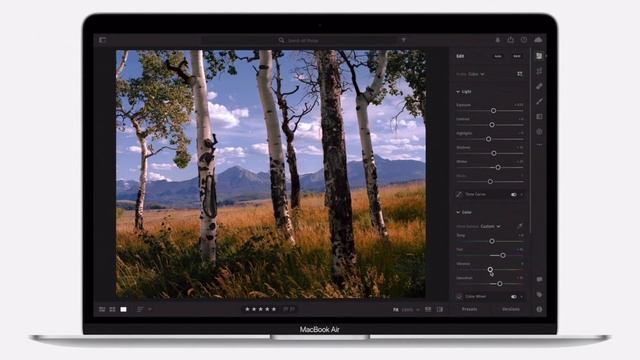Open the Presets tab

pos(469,309)
